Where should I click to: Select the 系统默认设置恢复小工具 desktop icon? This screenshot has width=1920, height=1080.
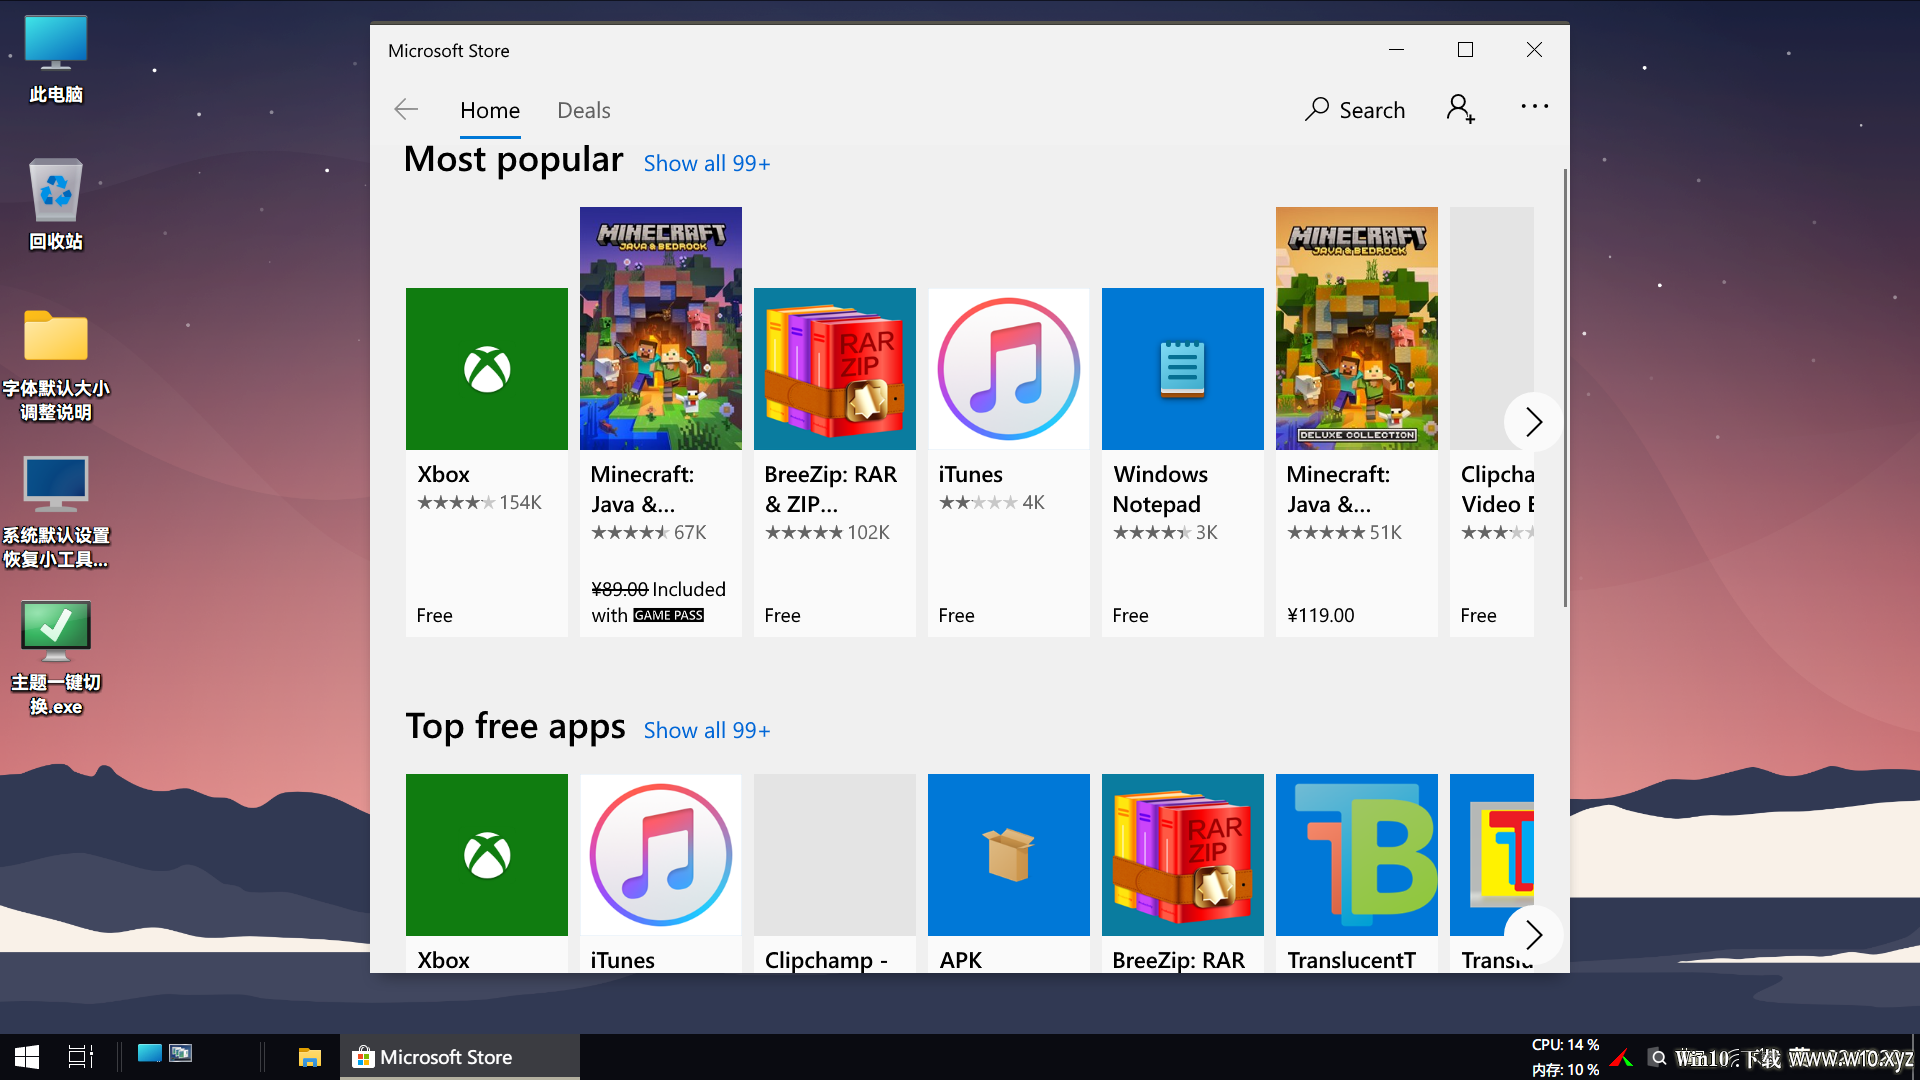point(56,512)
